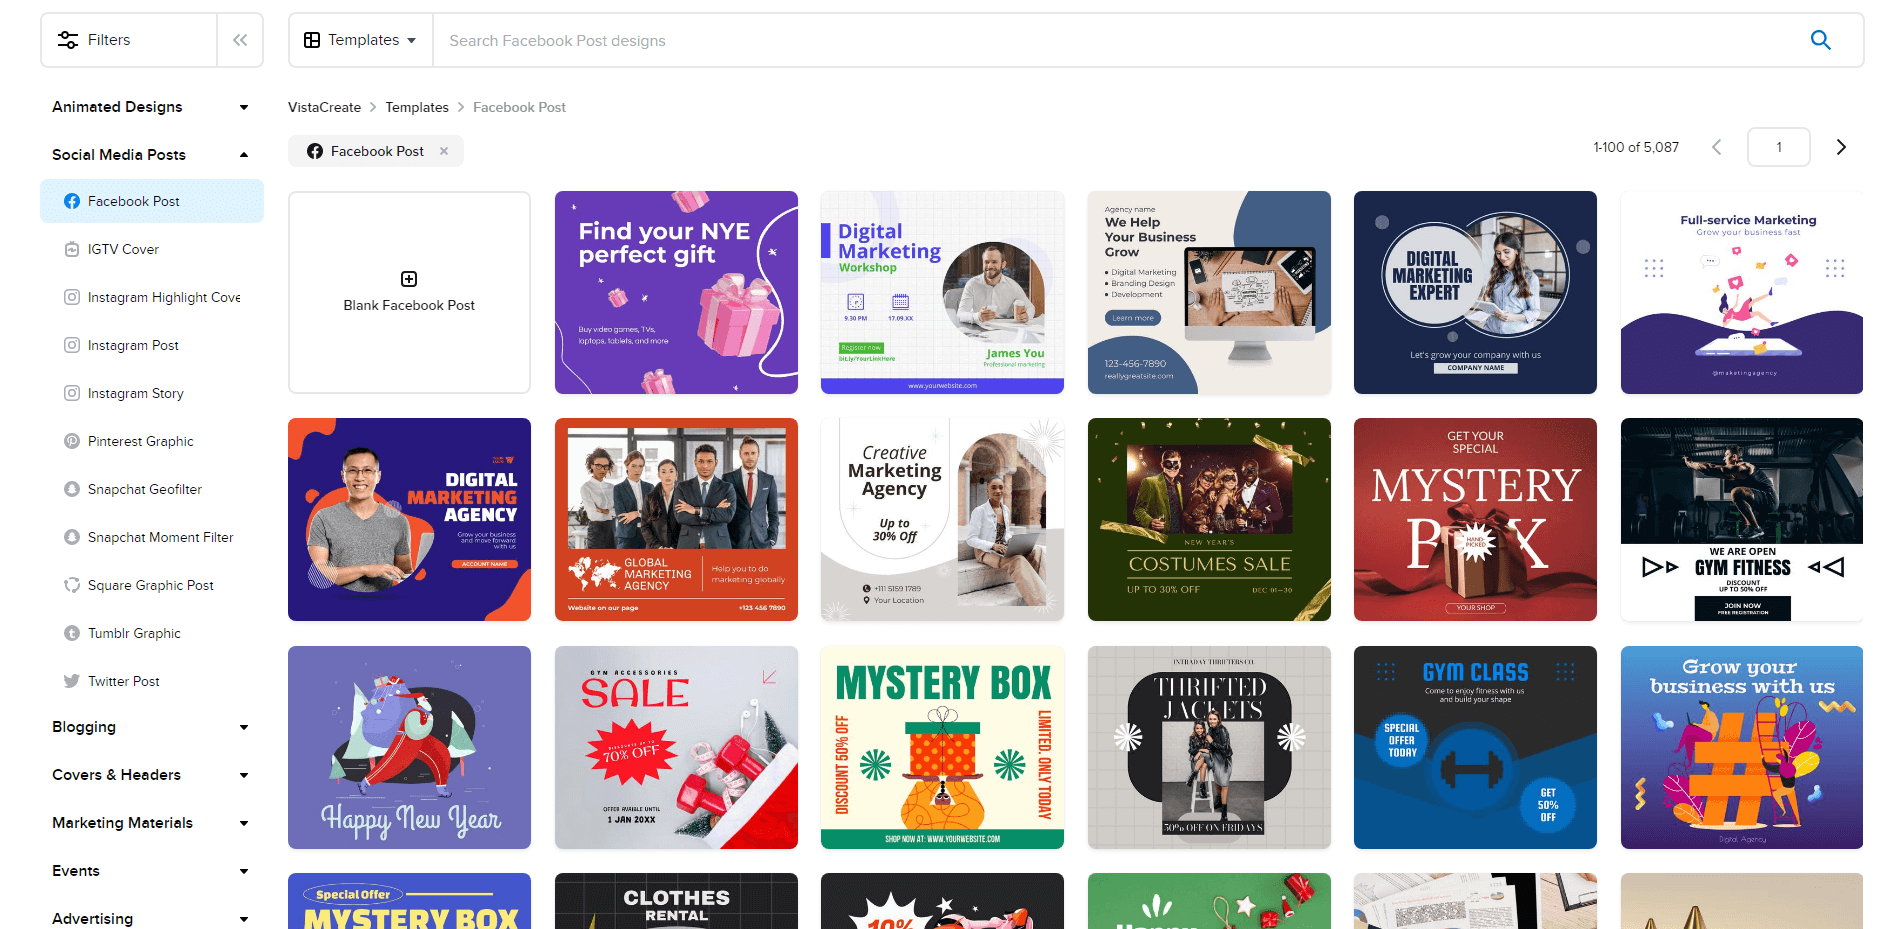The image size is (1903, 929).
Task: Click Tumblr Graphic icon in sidebar
Action: tap(72, 633)
